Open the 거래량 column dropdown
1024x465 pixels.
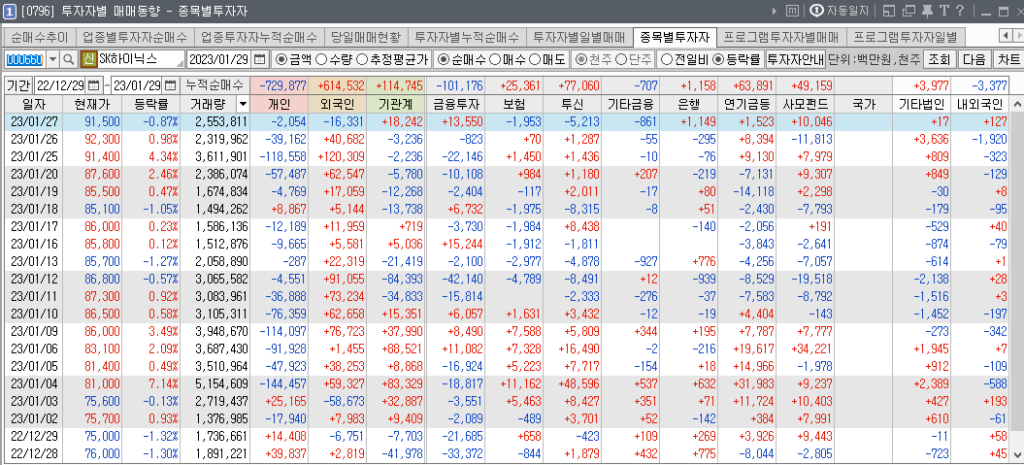(x=242, y=104)
